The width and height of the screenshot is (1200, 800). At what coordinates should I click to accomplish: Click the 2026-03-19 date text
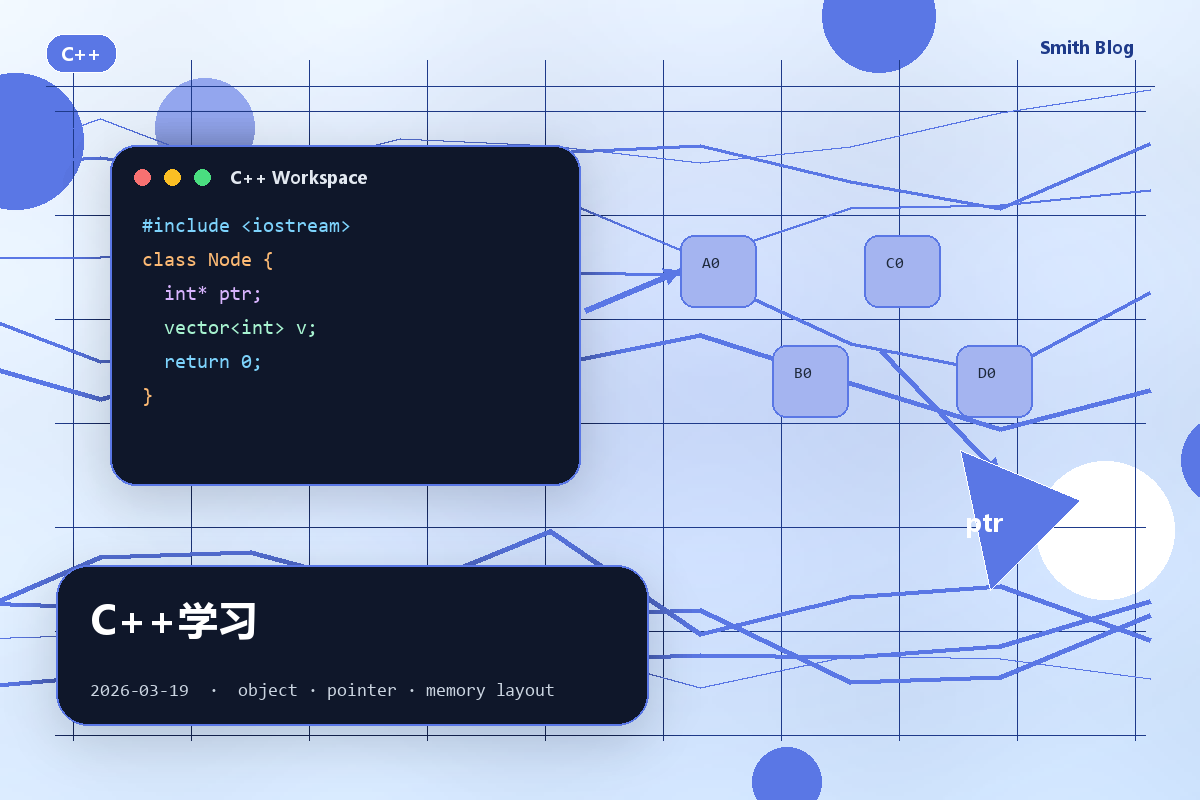(x=139, y=690)
